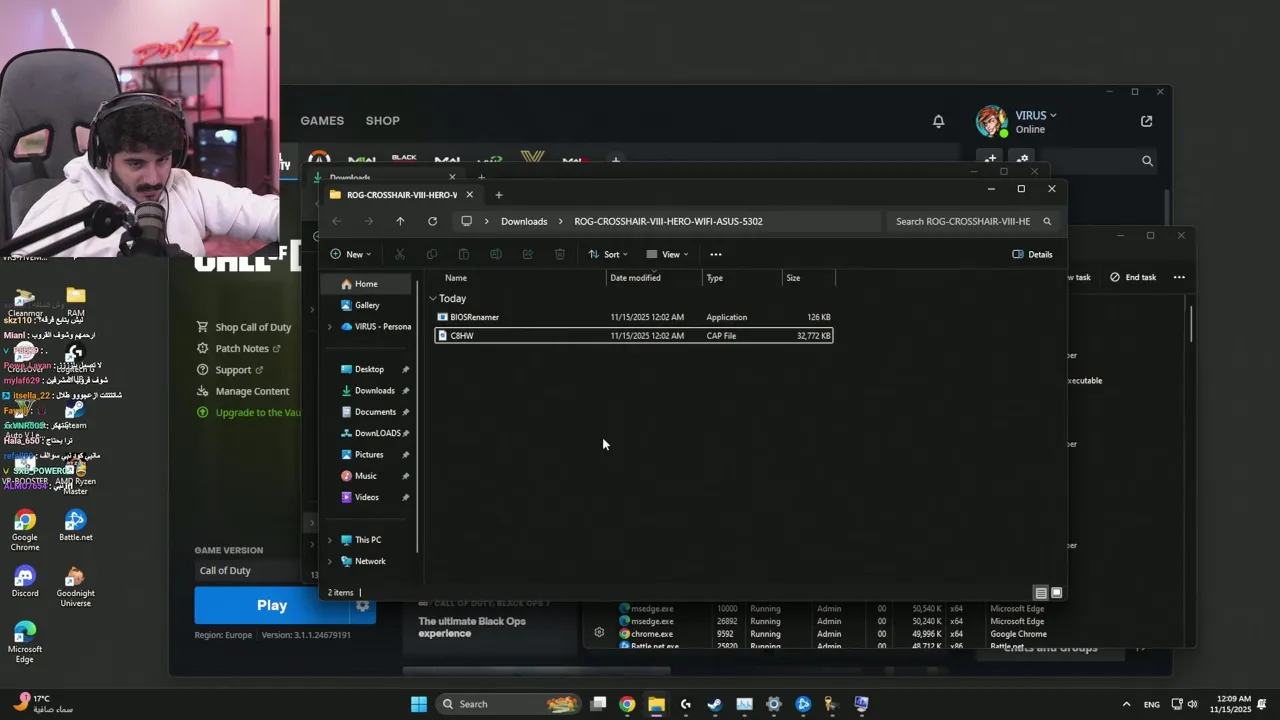Switch to large thumbnails view icon in status bar
1280x720 pixels.
pos(1056,593)
